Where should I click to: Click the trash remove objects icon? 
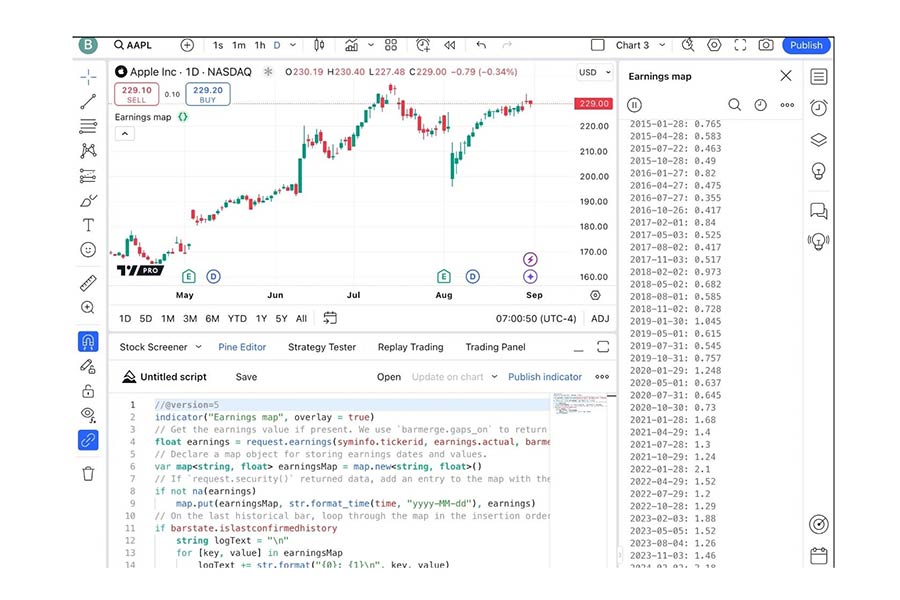coord(88,474)
